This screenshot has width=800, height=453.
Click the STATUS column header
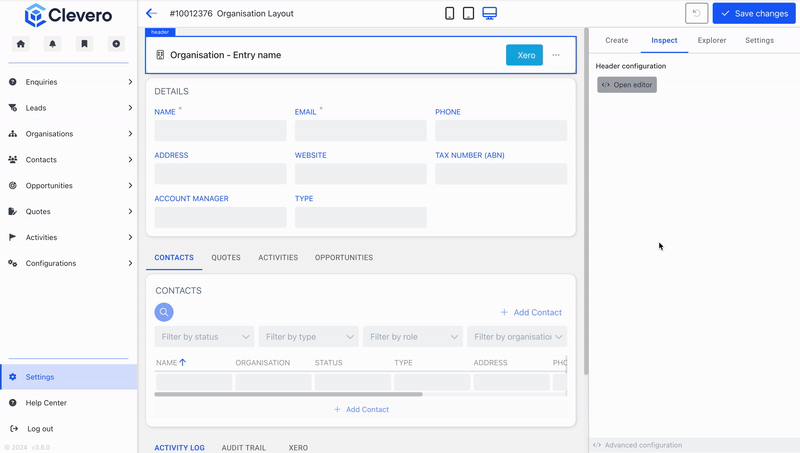329,363
